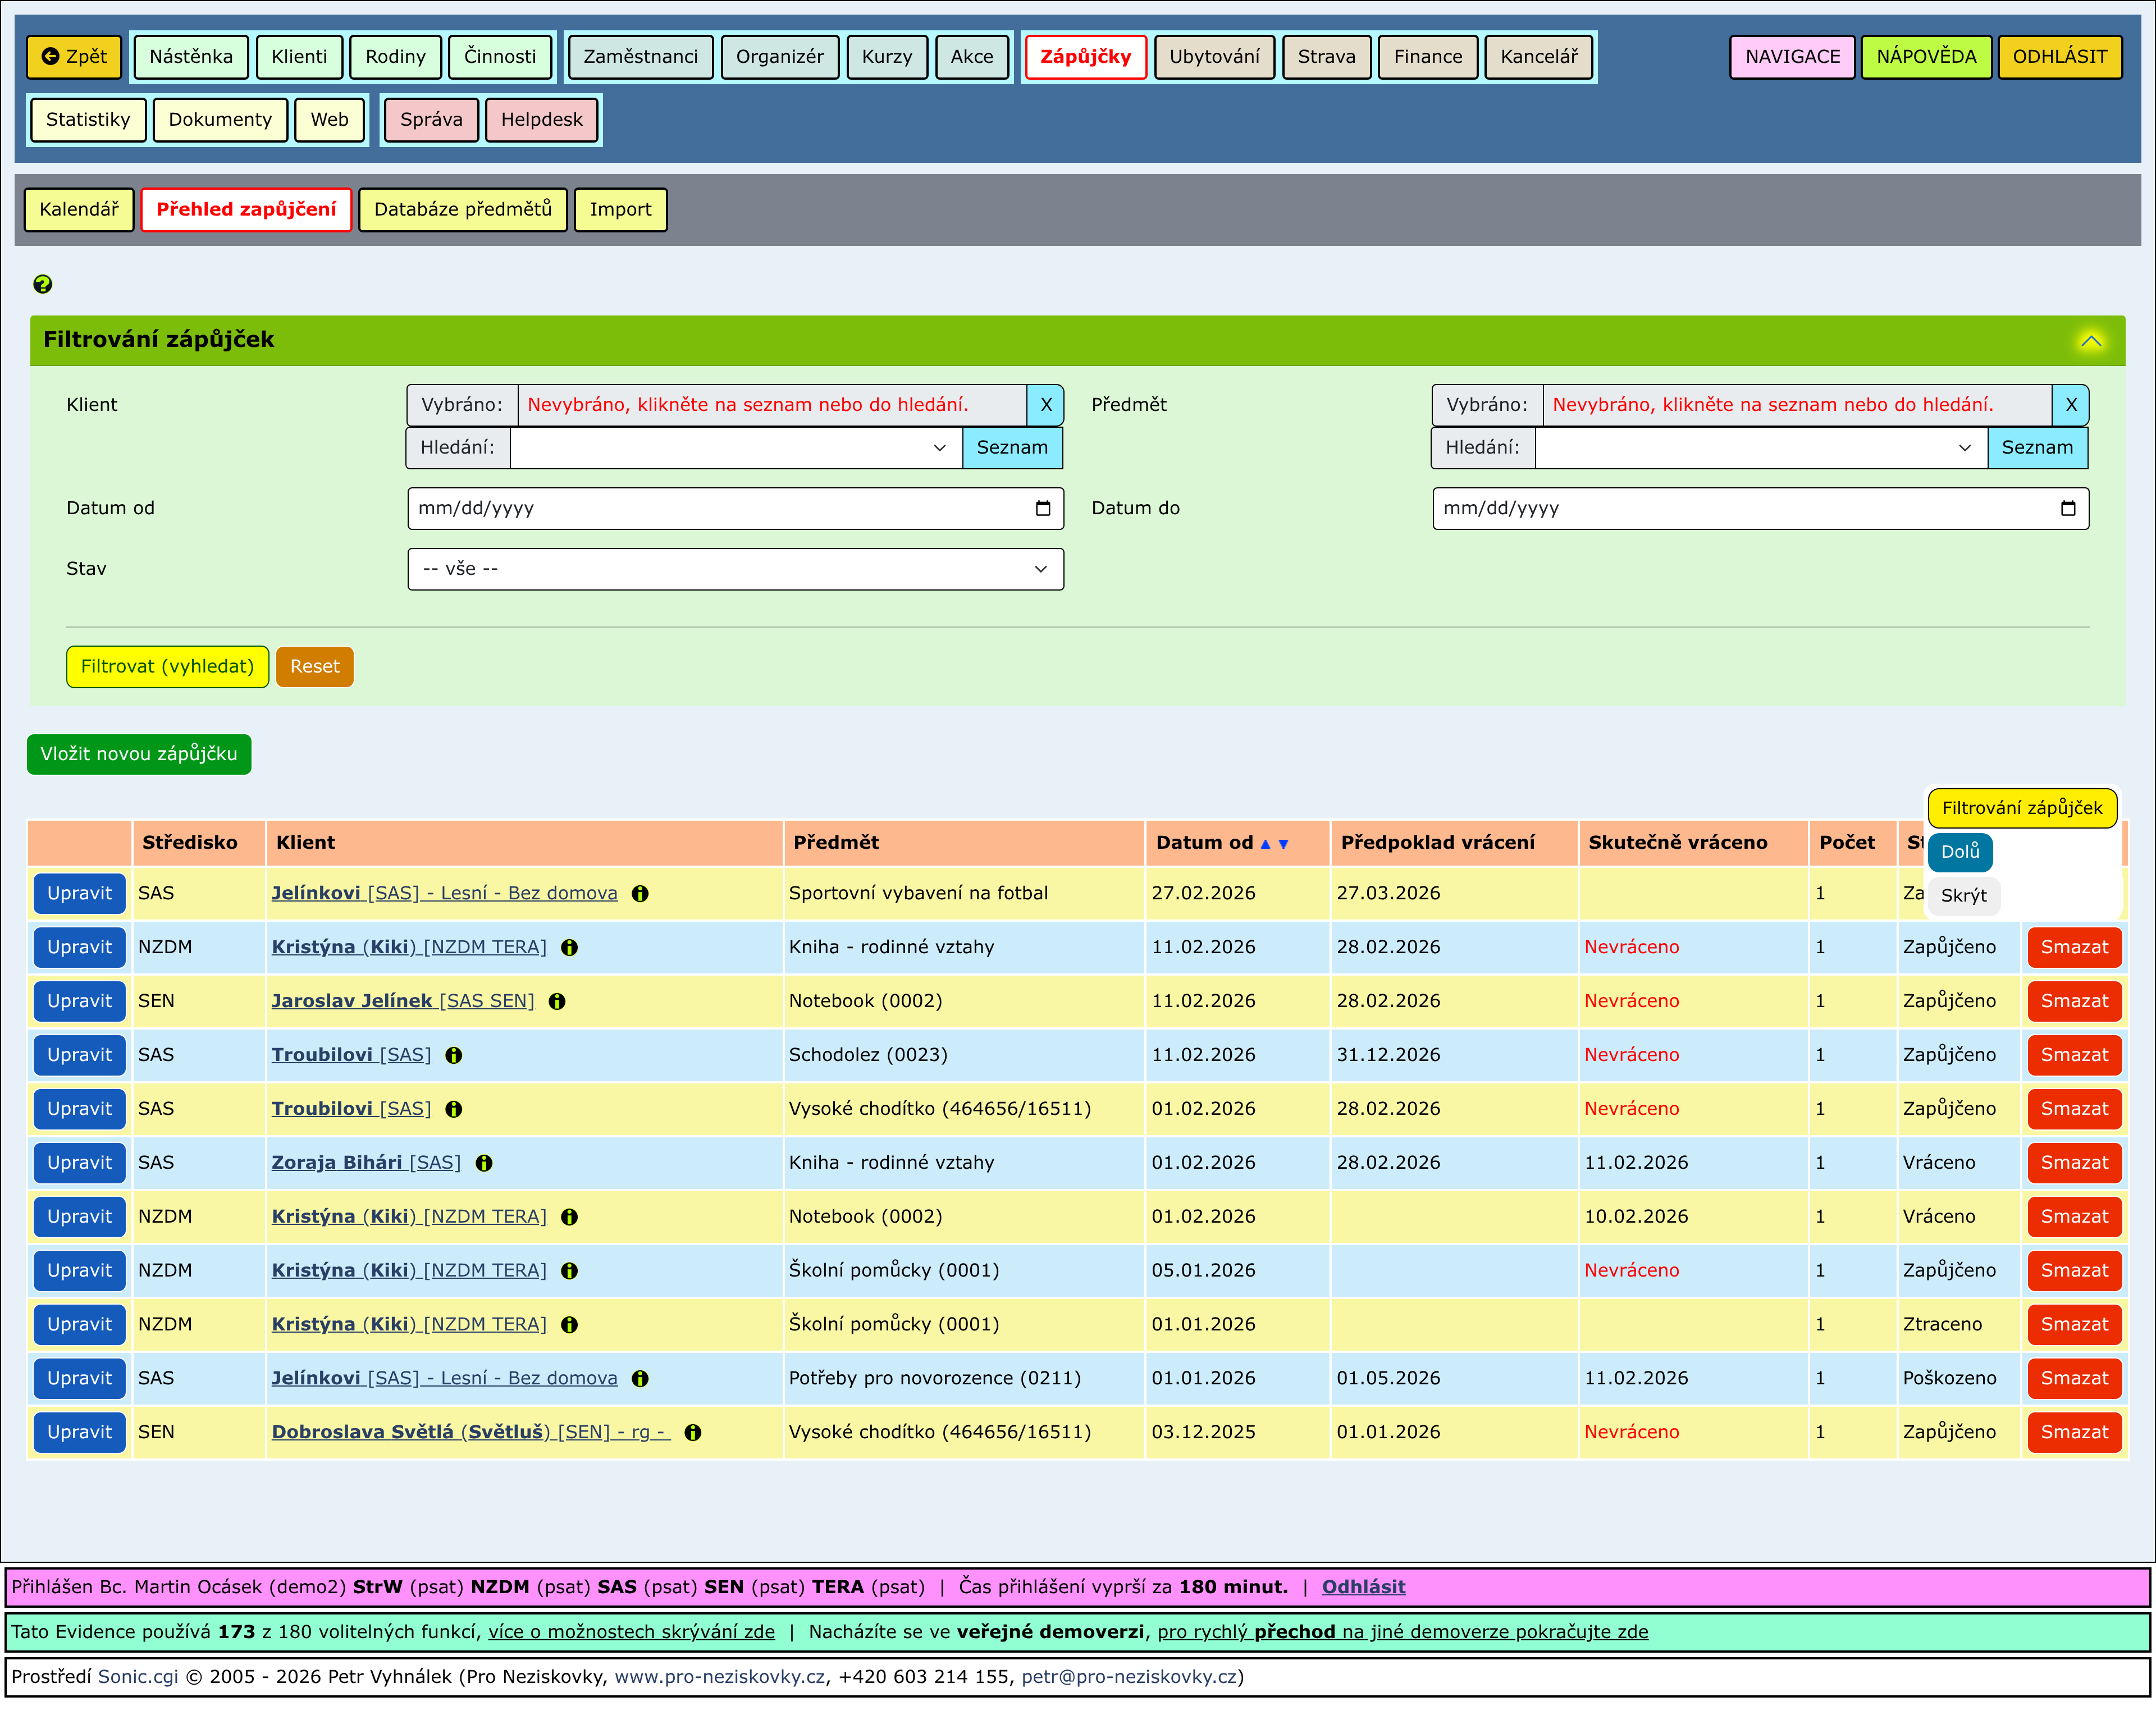Expand the Předmět Hledání combo box

pyautogui.click(x=1964, y=448)
